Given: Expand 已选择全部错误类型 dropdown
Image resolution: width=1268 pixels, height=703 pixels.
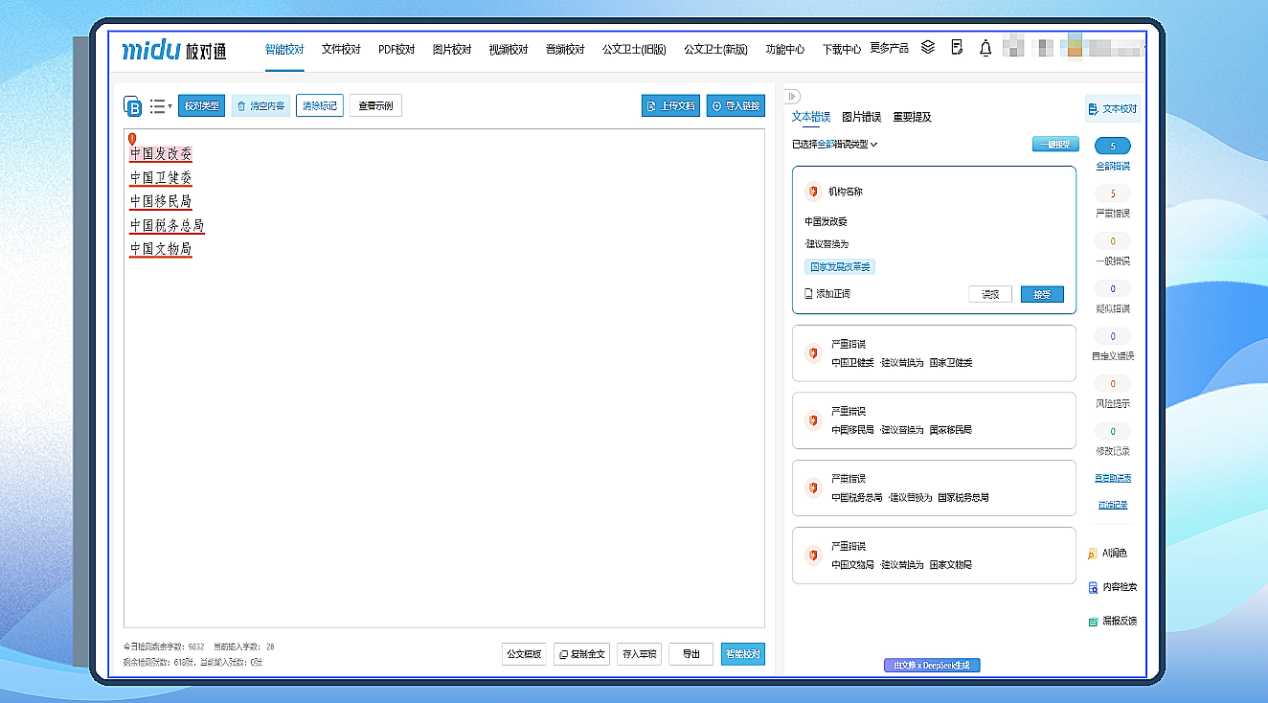Looking at the screenshot, I should pyautogui.click(x=873, y=144).
